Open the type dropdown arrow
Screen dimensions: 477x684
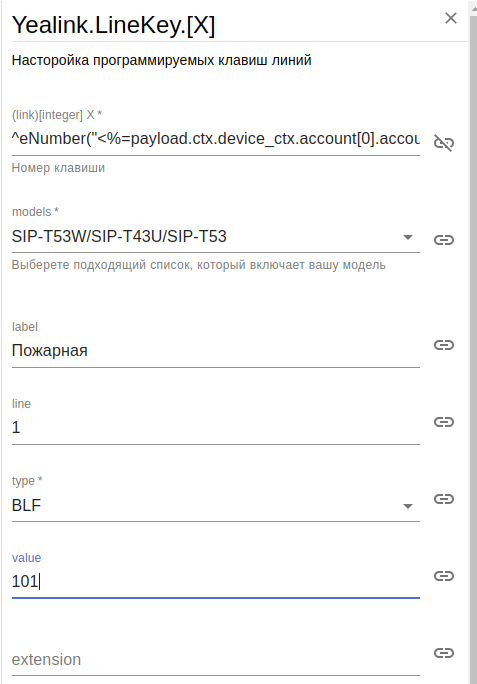click(408, 506)
